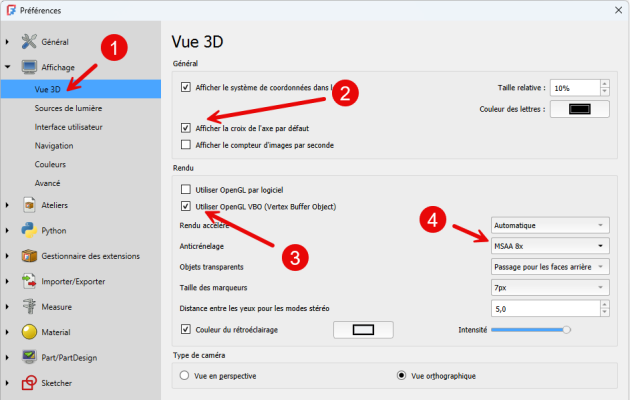Click the yellow Material sphere icon

tap(29, 332)
